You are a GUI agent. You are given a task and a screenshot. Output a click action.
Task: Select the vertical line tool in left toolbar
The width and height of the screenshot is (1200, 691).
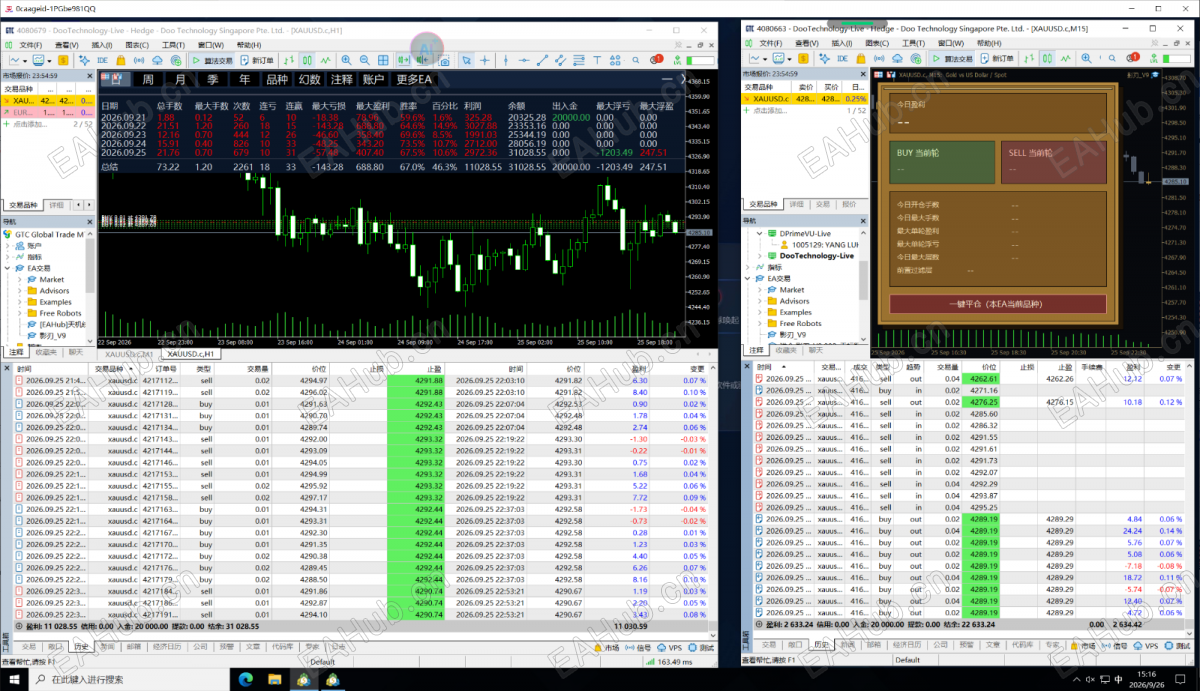pos(506,60)
